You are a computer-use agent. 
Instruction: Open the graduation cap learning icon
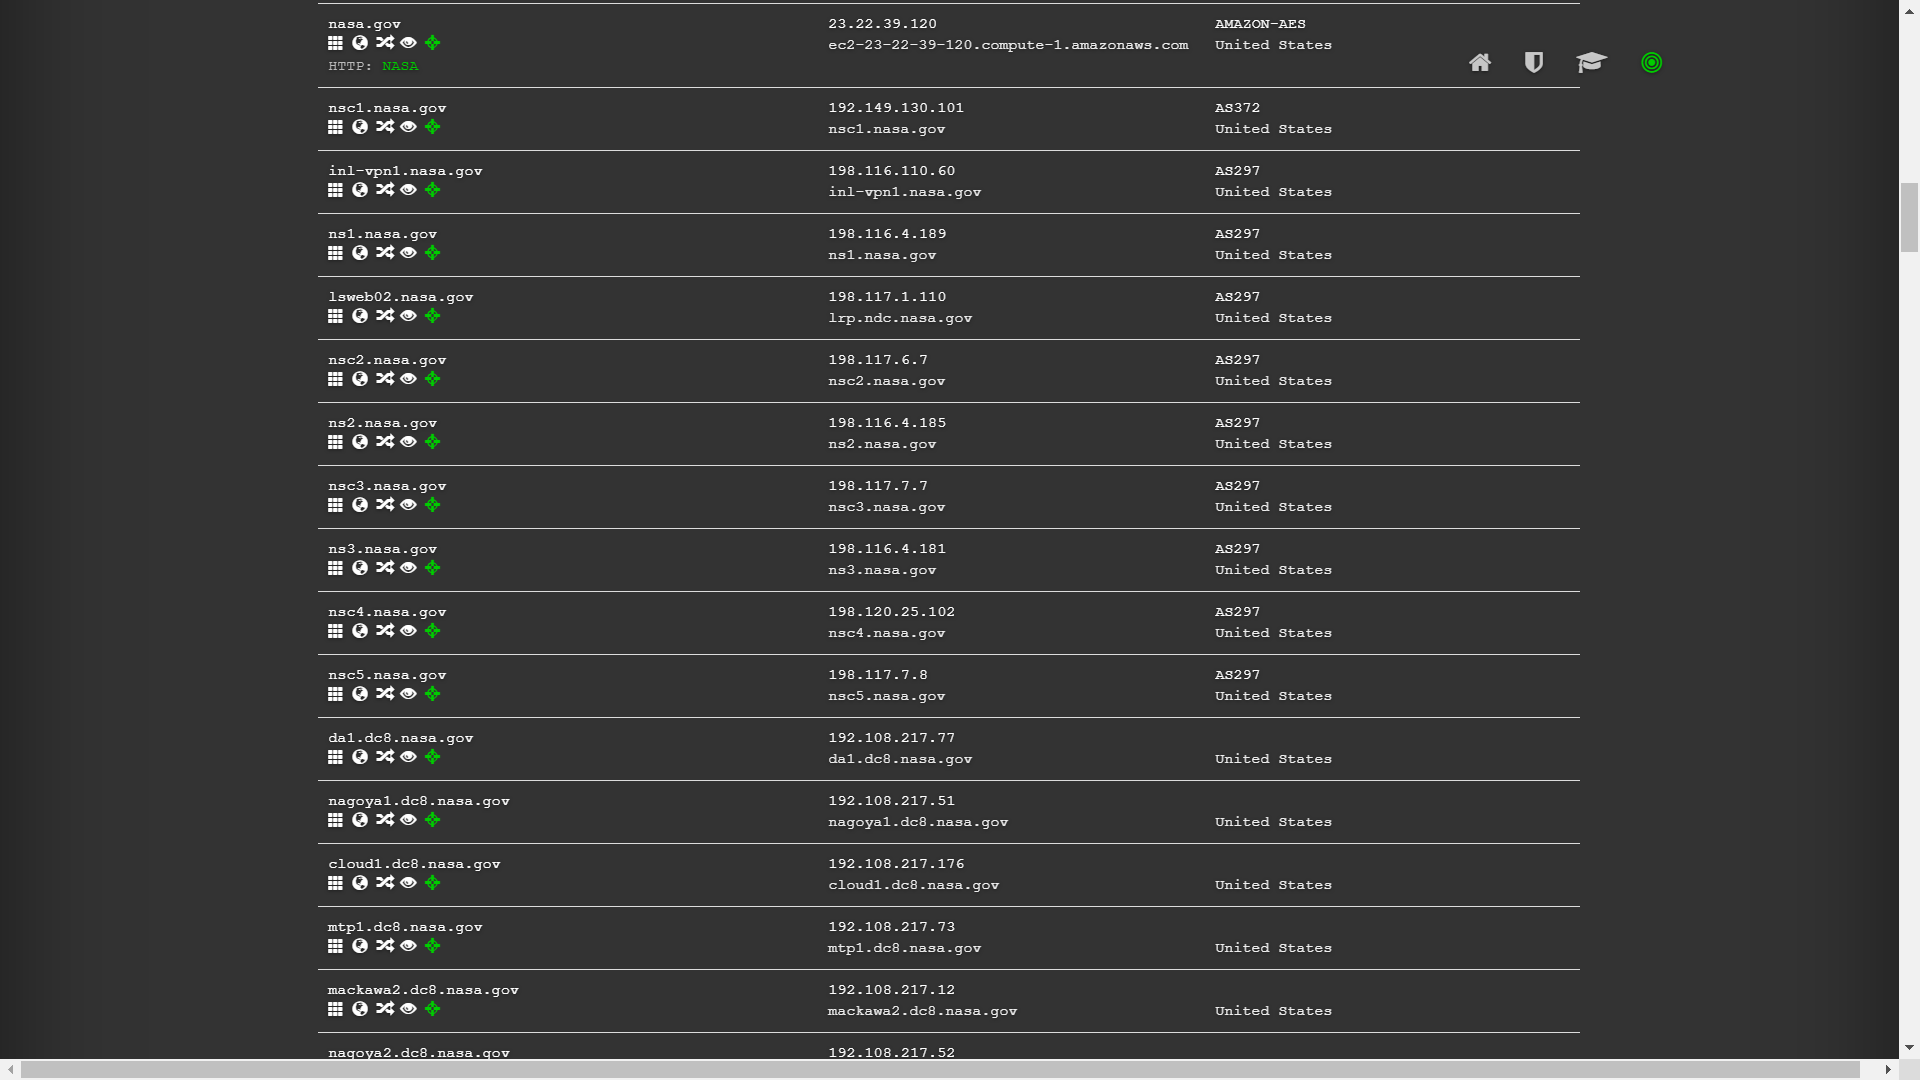click(x=1591, y=63)
